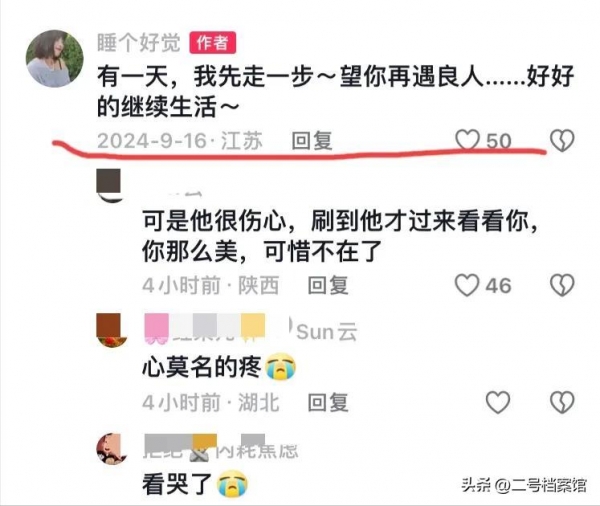Reply to the 陕西 comment

(x=328, y=286)
